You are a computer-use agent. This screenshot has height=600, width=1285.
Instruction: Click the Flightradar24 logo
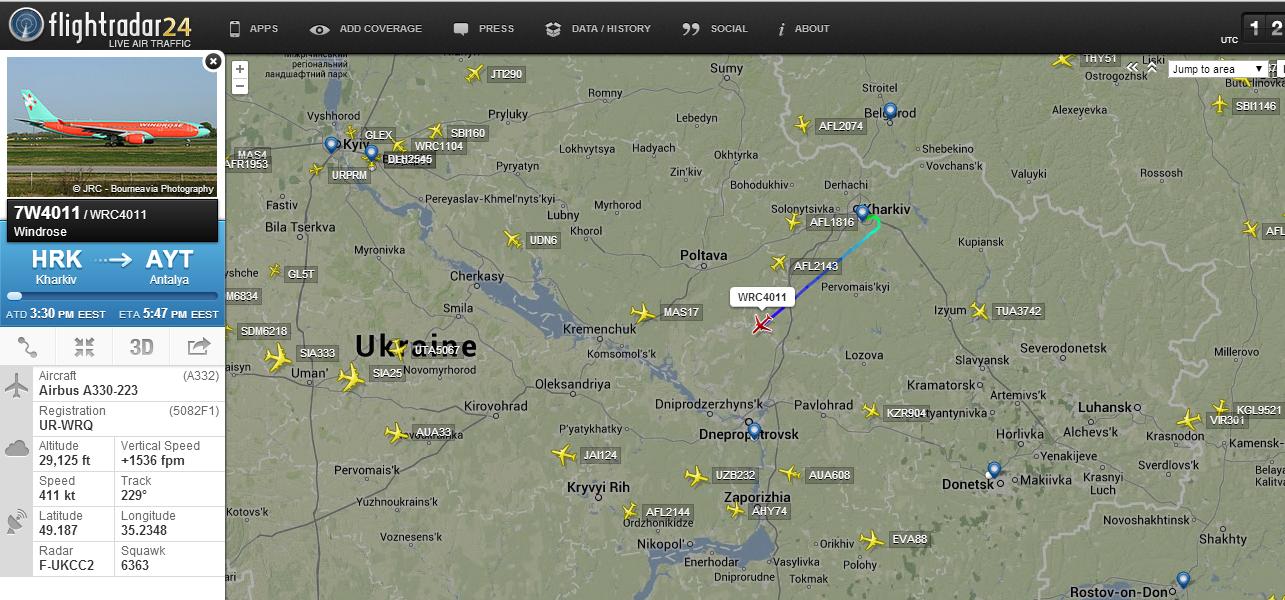pos(100,26)
